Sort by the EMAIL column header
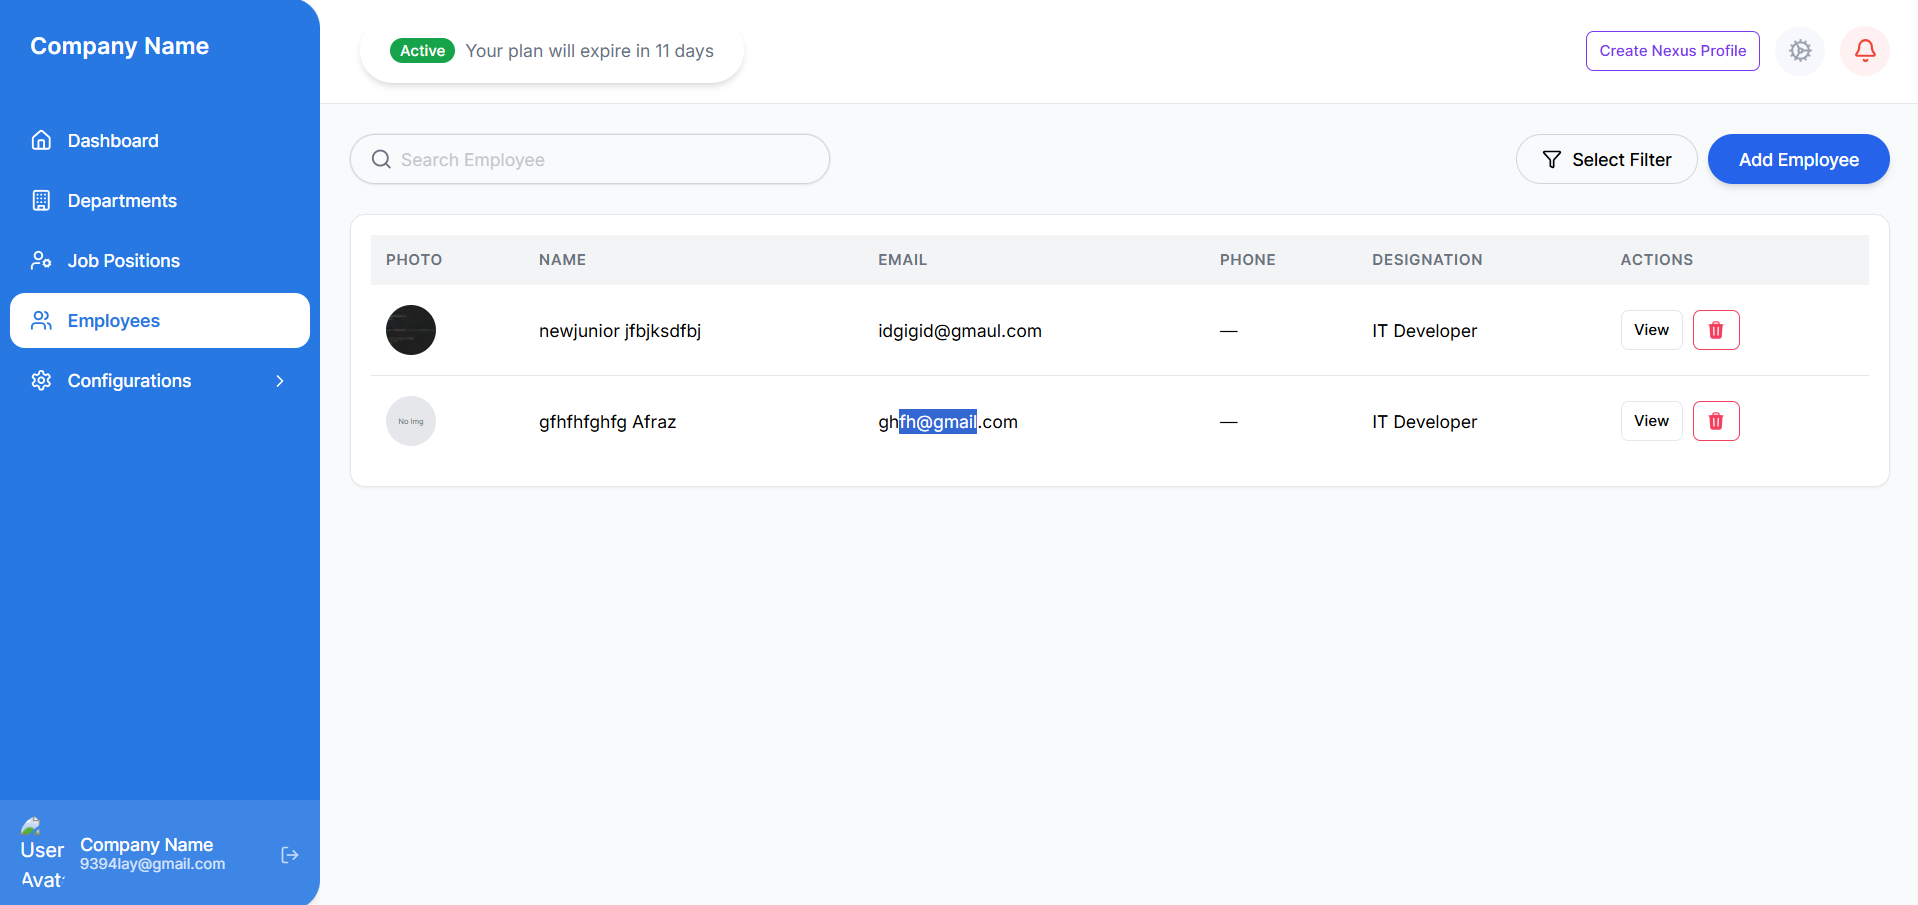The width and height of the screenshot is (1918, 905). pos(902,259)
